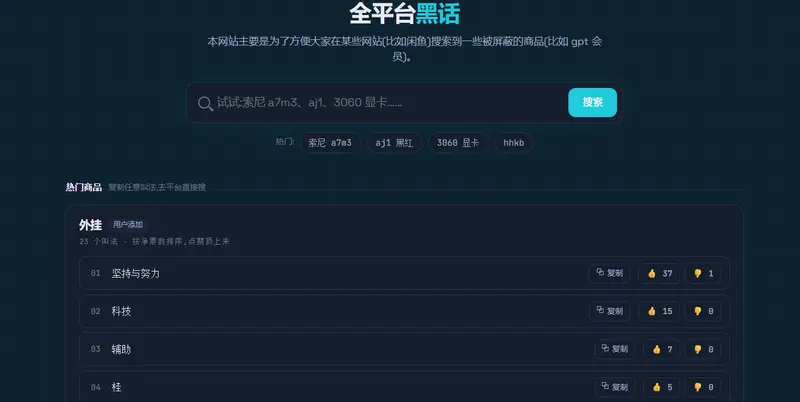Screen dimensions: 800x402
Task: Click the 用户添加 badge
Action: [128, 224]
